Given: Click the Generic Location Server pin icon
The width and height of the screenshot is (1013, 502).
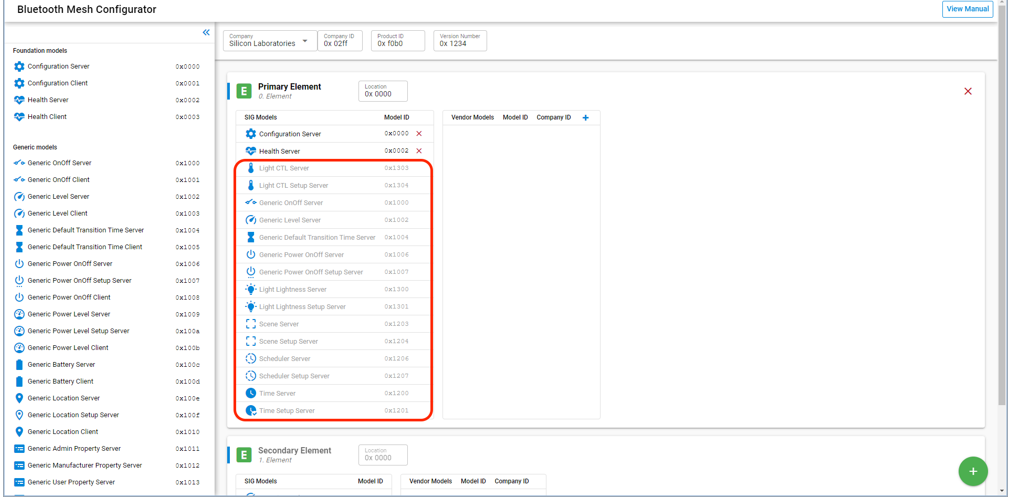Looking at the screenshot, I should (19, 398).
